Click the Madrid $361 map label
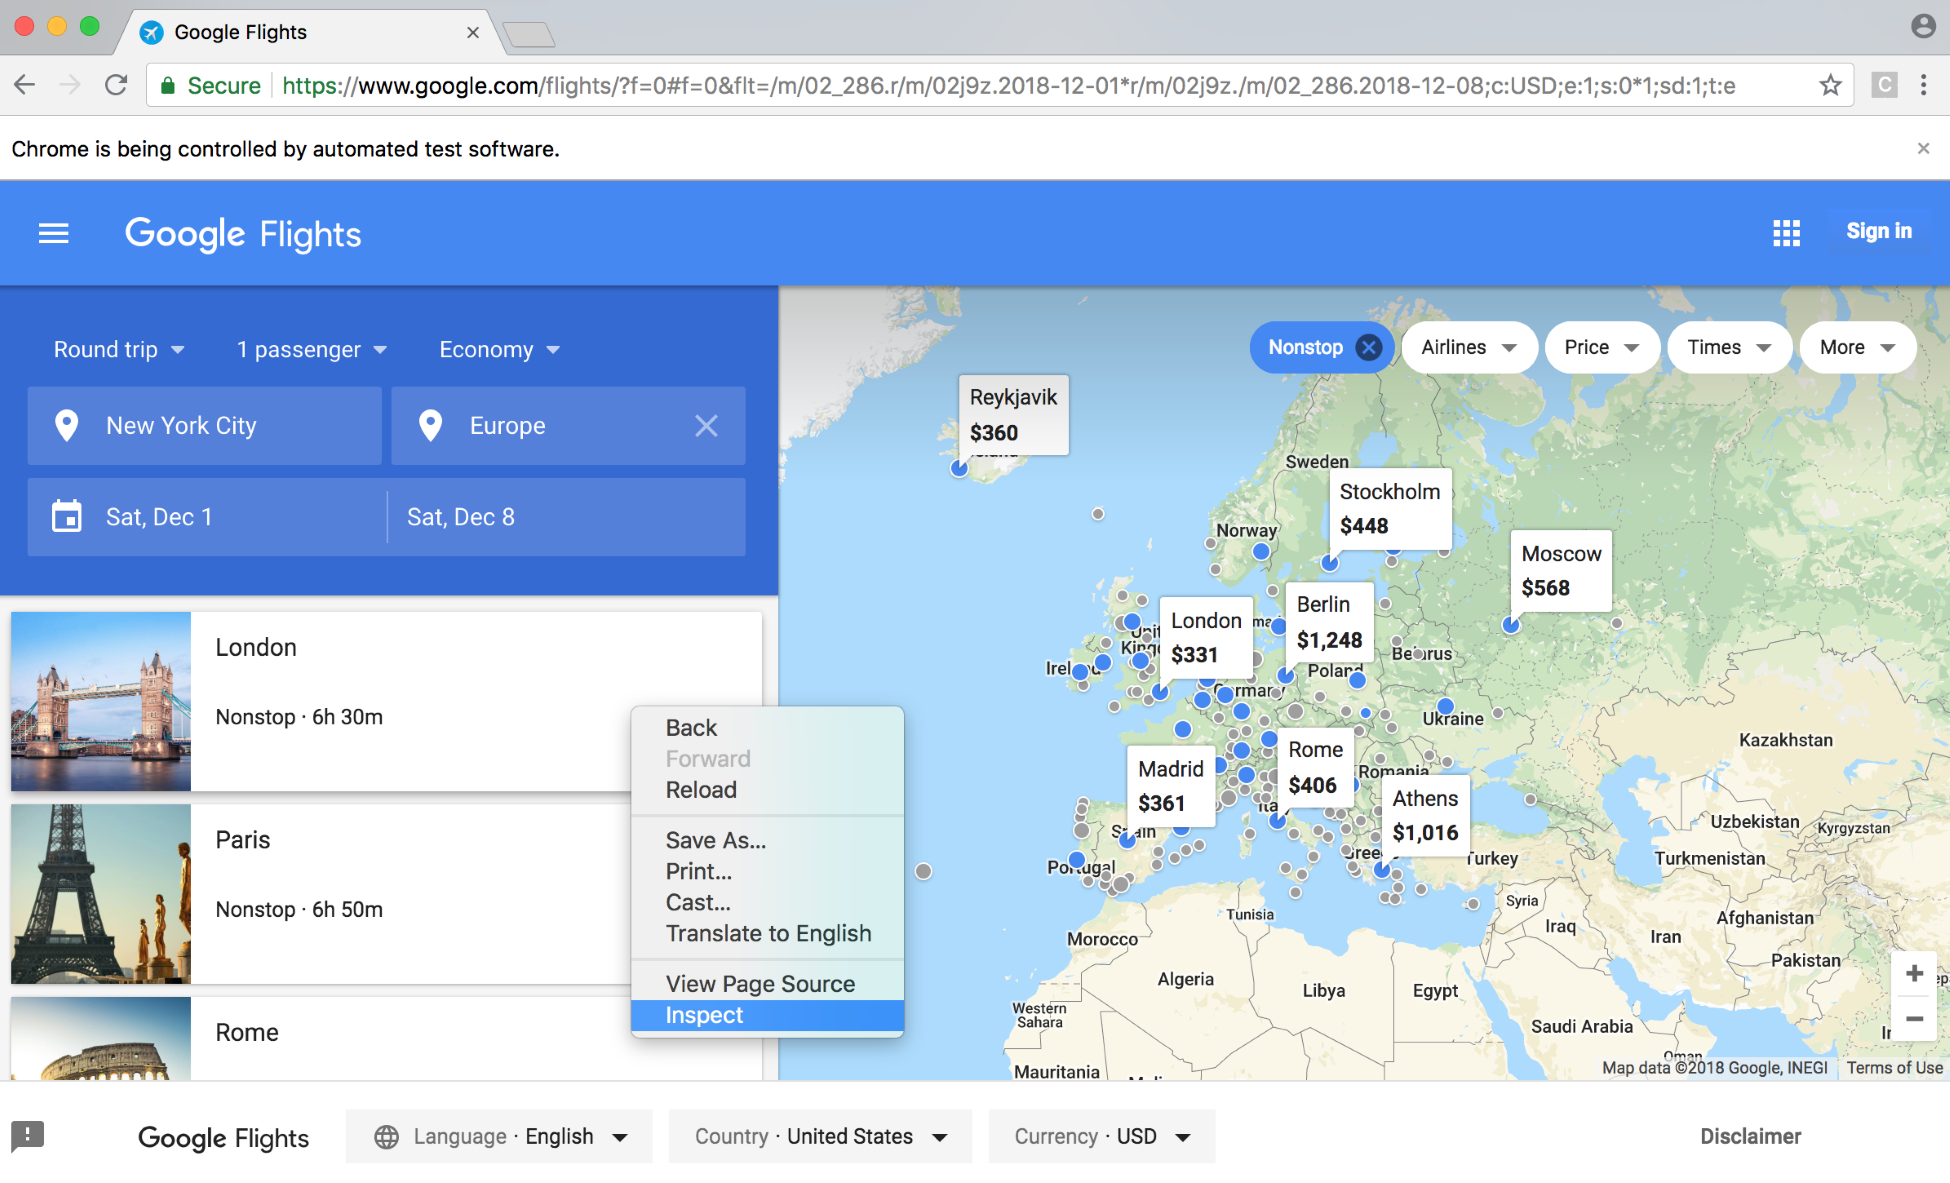 click(x=1171, y=786)
